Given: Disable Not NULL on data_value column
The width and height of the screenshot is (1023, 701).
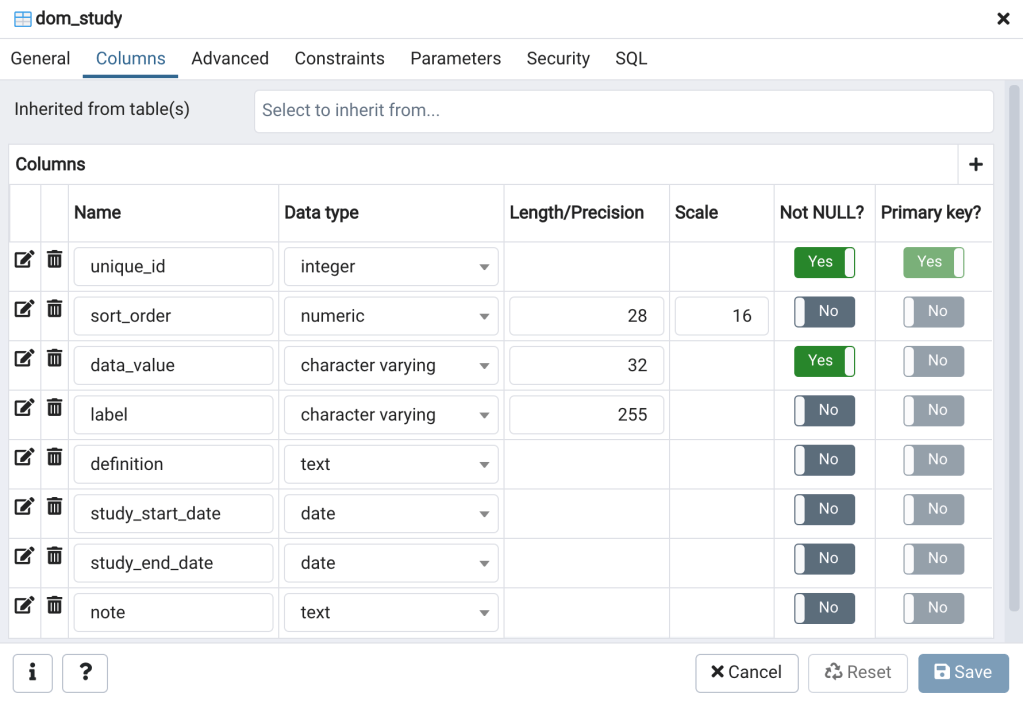Looking at the screenshot, I should tap(824, 361).
